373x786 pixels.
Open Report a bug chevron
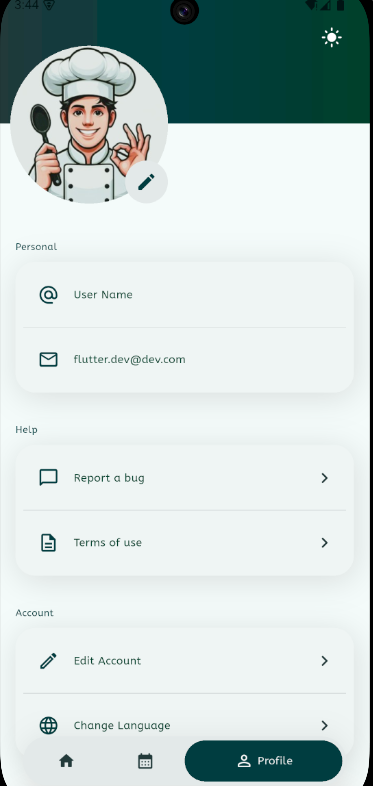pyautogui.click(x=324, y=478)
